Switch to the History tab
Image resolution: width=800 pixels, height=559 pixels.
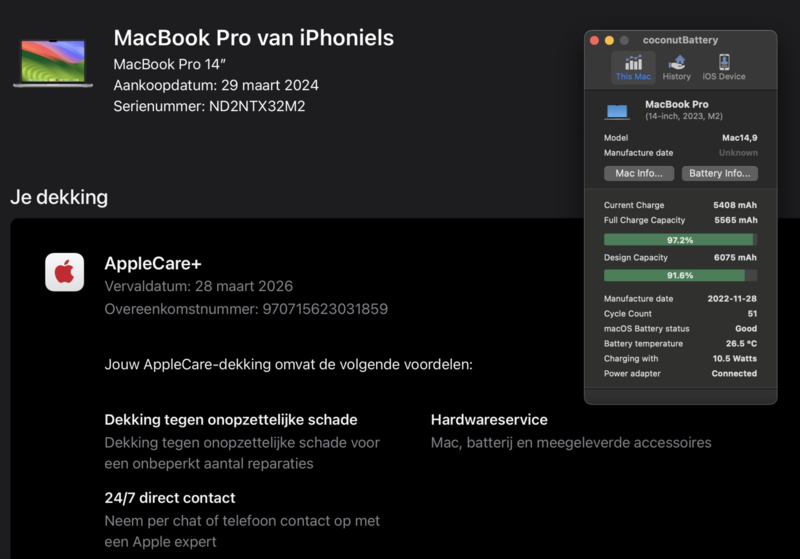click(677, 67)
